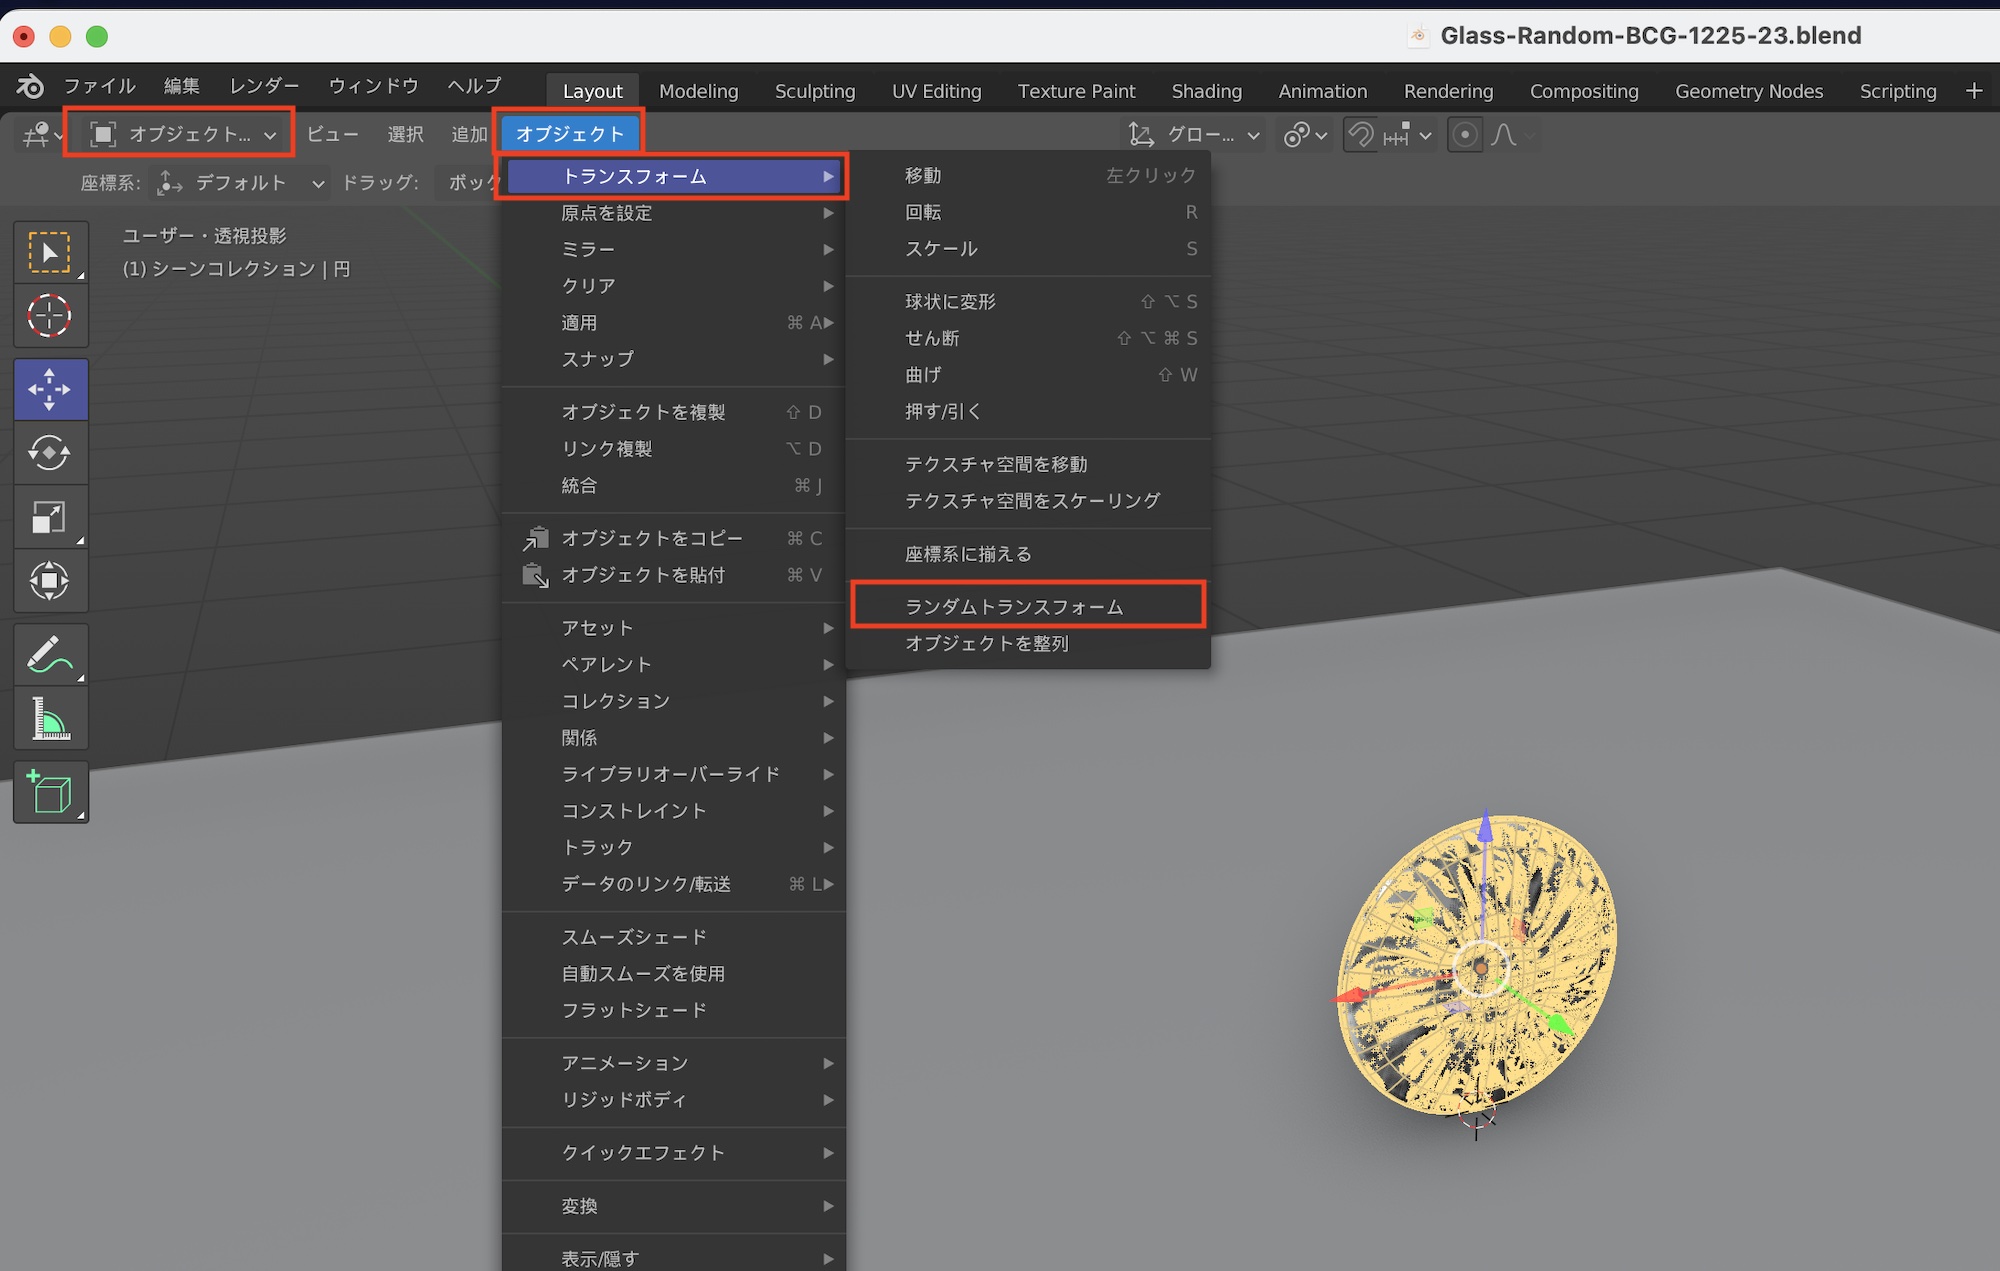Switch to the Sculpting workspace tab
The image size is (2000, 1271).
[814, 91]
